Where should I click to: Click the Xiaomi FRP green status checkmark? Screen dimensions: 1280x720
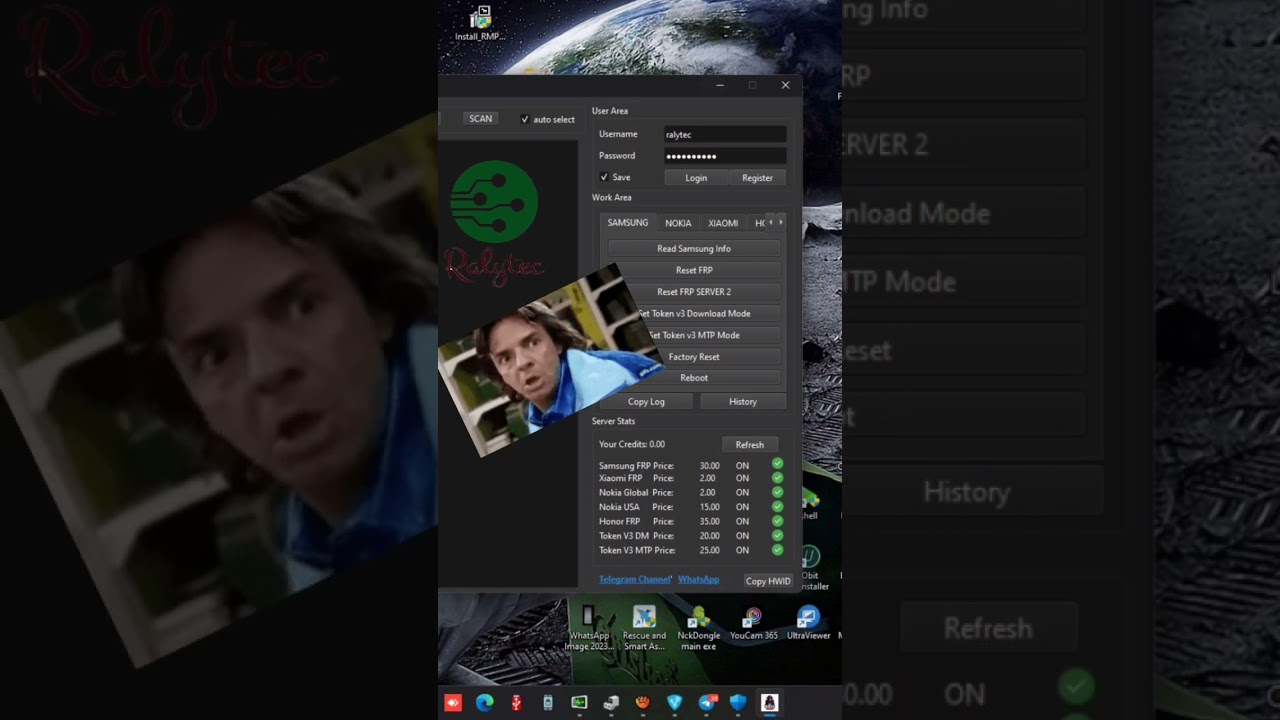tap(777, 478)
